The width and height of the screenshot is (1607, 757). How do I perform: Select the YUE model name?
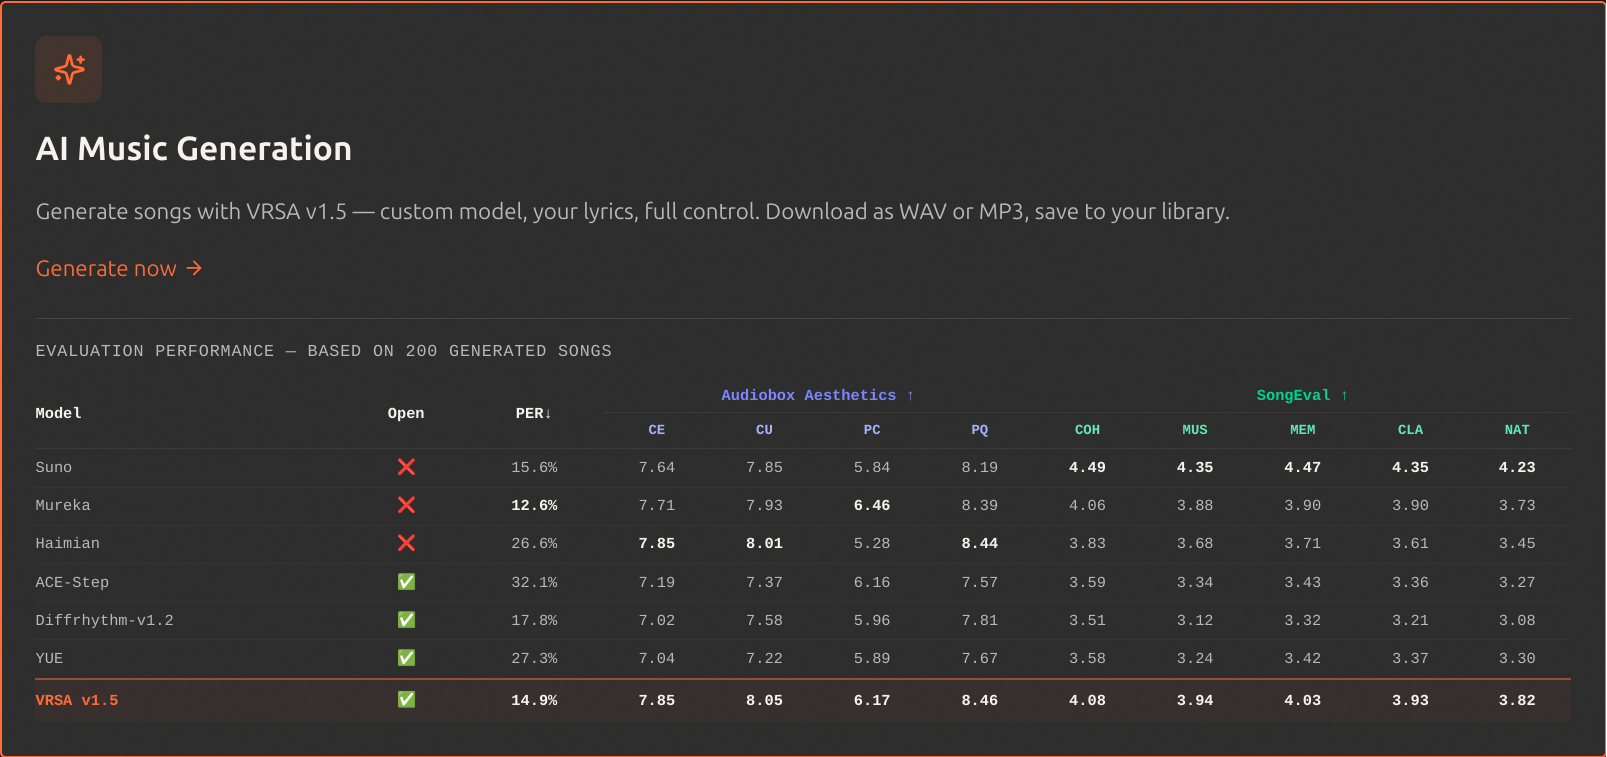click(49, 658)
